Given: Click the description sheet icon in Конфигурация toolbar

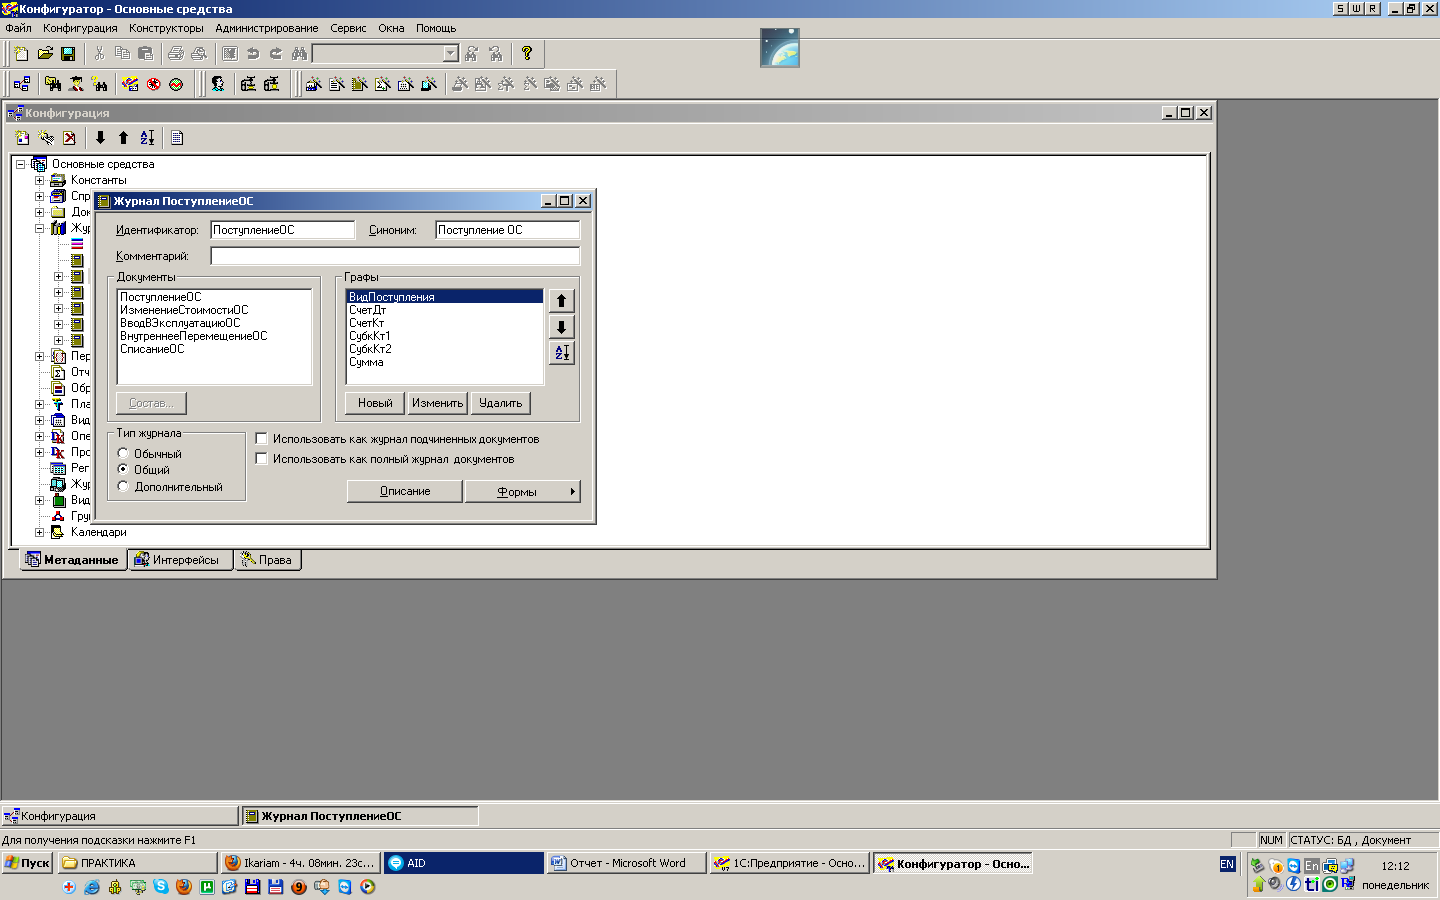Looking at the screenshot, I should [177, 138].
